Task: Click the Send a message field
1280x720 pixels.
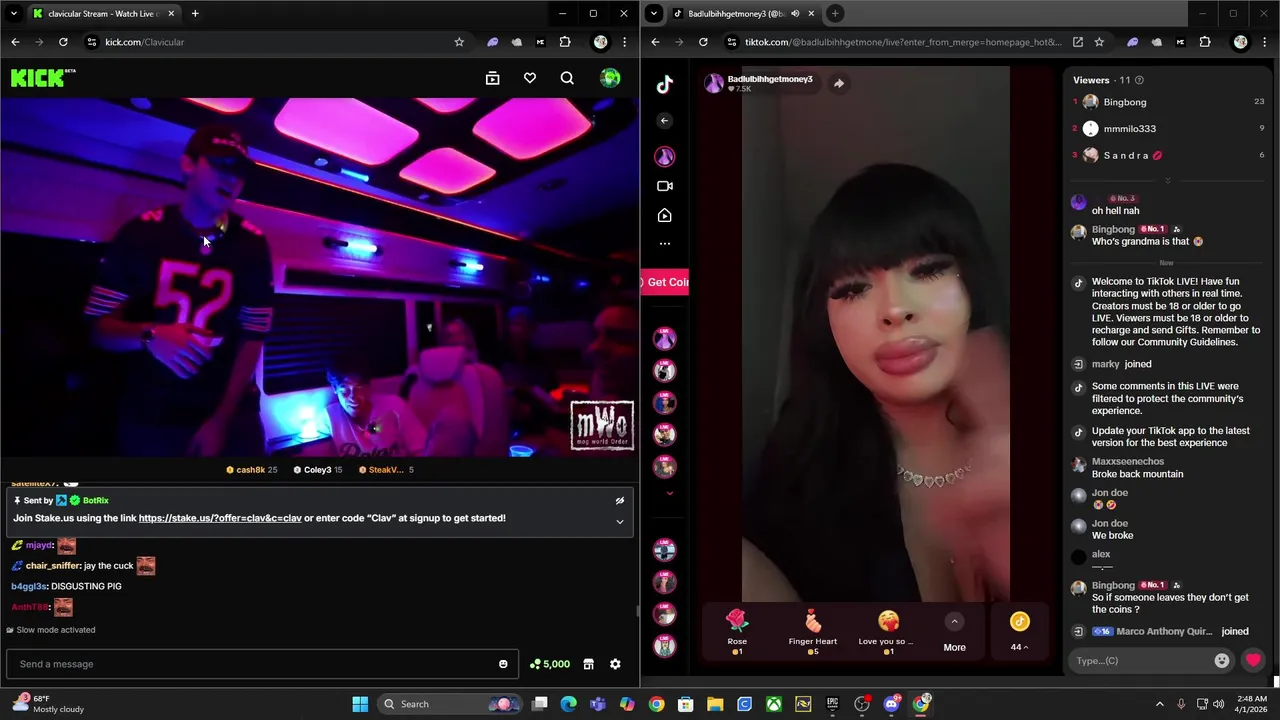Action: (262, 664)
